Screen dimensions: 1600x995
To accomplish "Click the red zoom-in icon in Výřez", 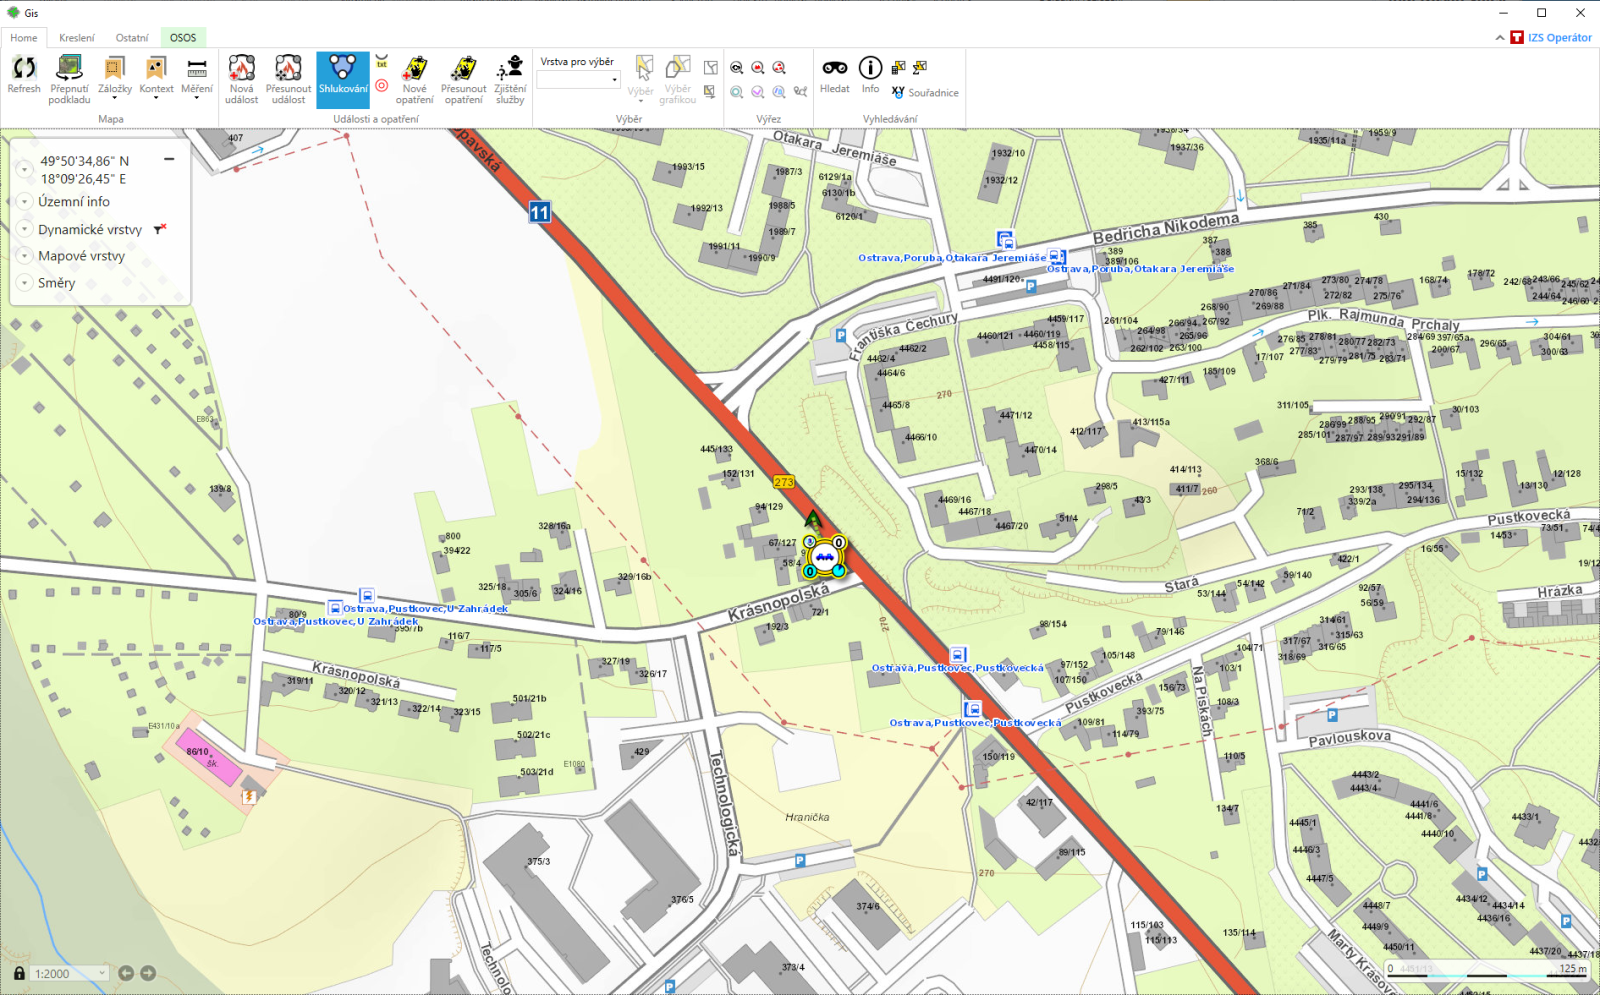I will (x=758, y=68).
